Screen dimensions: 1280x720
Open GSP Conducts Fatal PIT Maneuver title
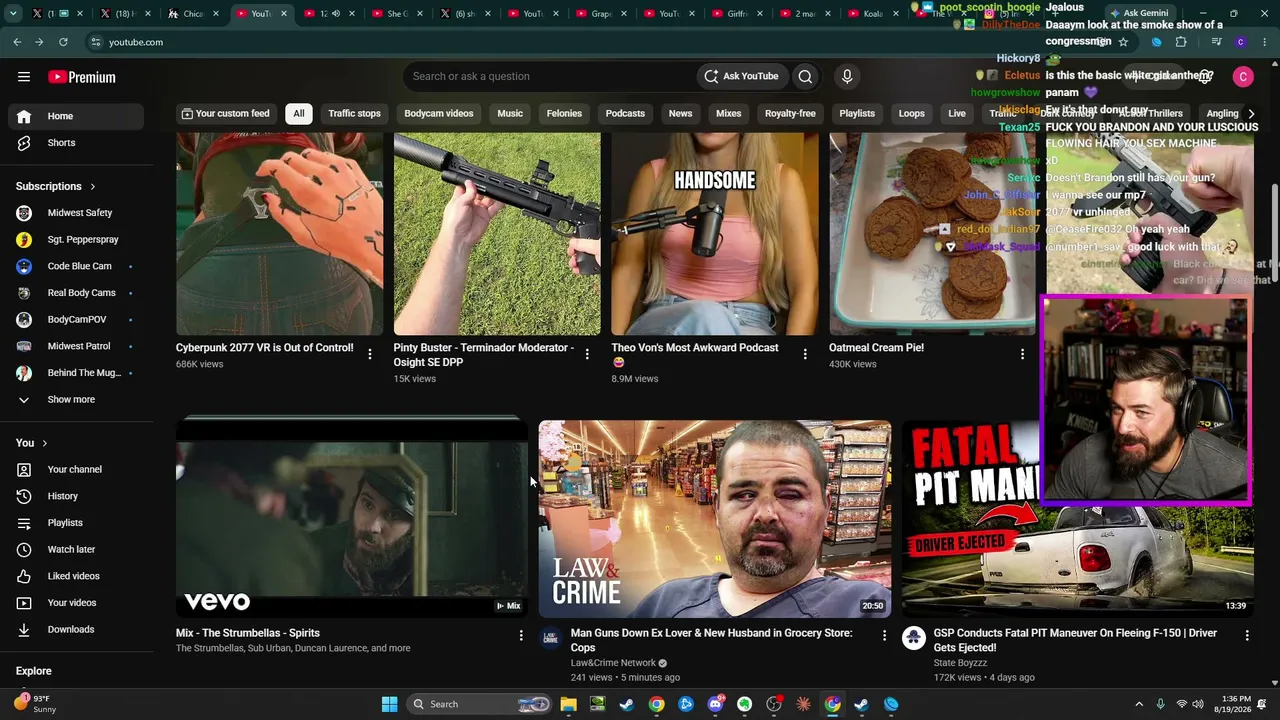coord(1075,640)
